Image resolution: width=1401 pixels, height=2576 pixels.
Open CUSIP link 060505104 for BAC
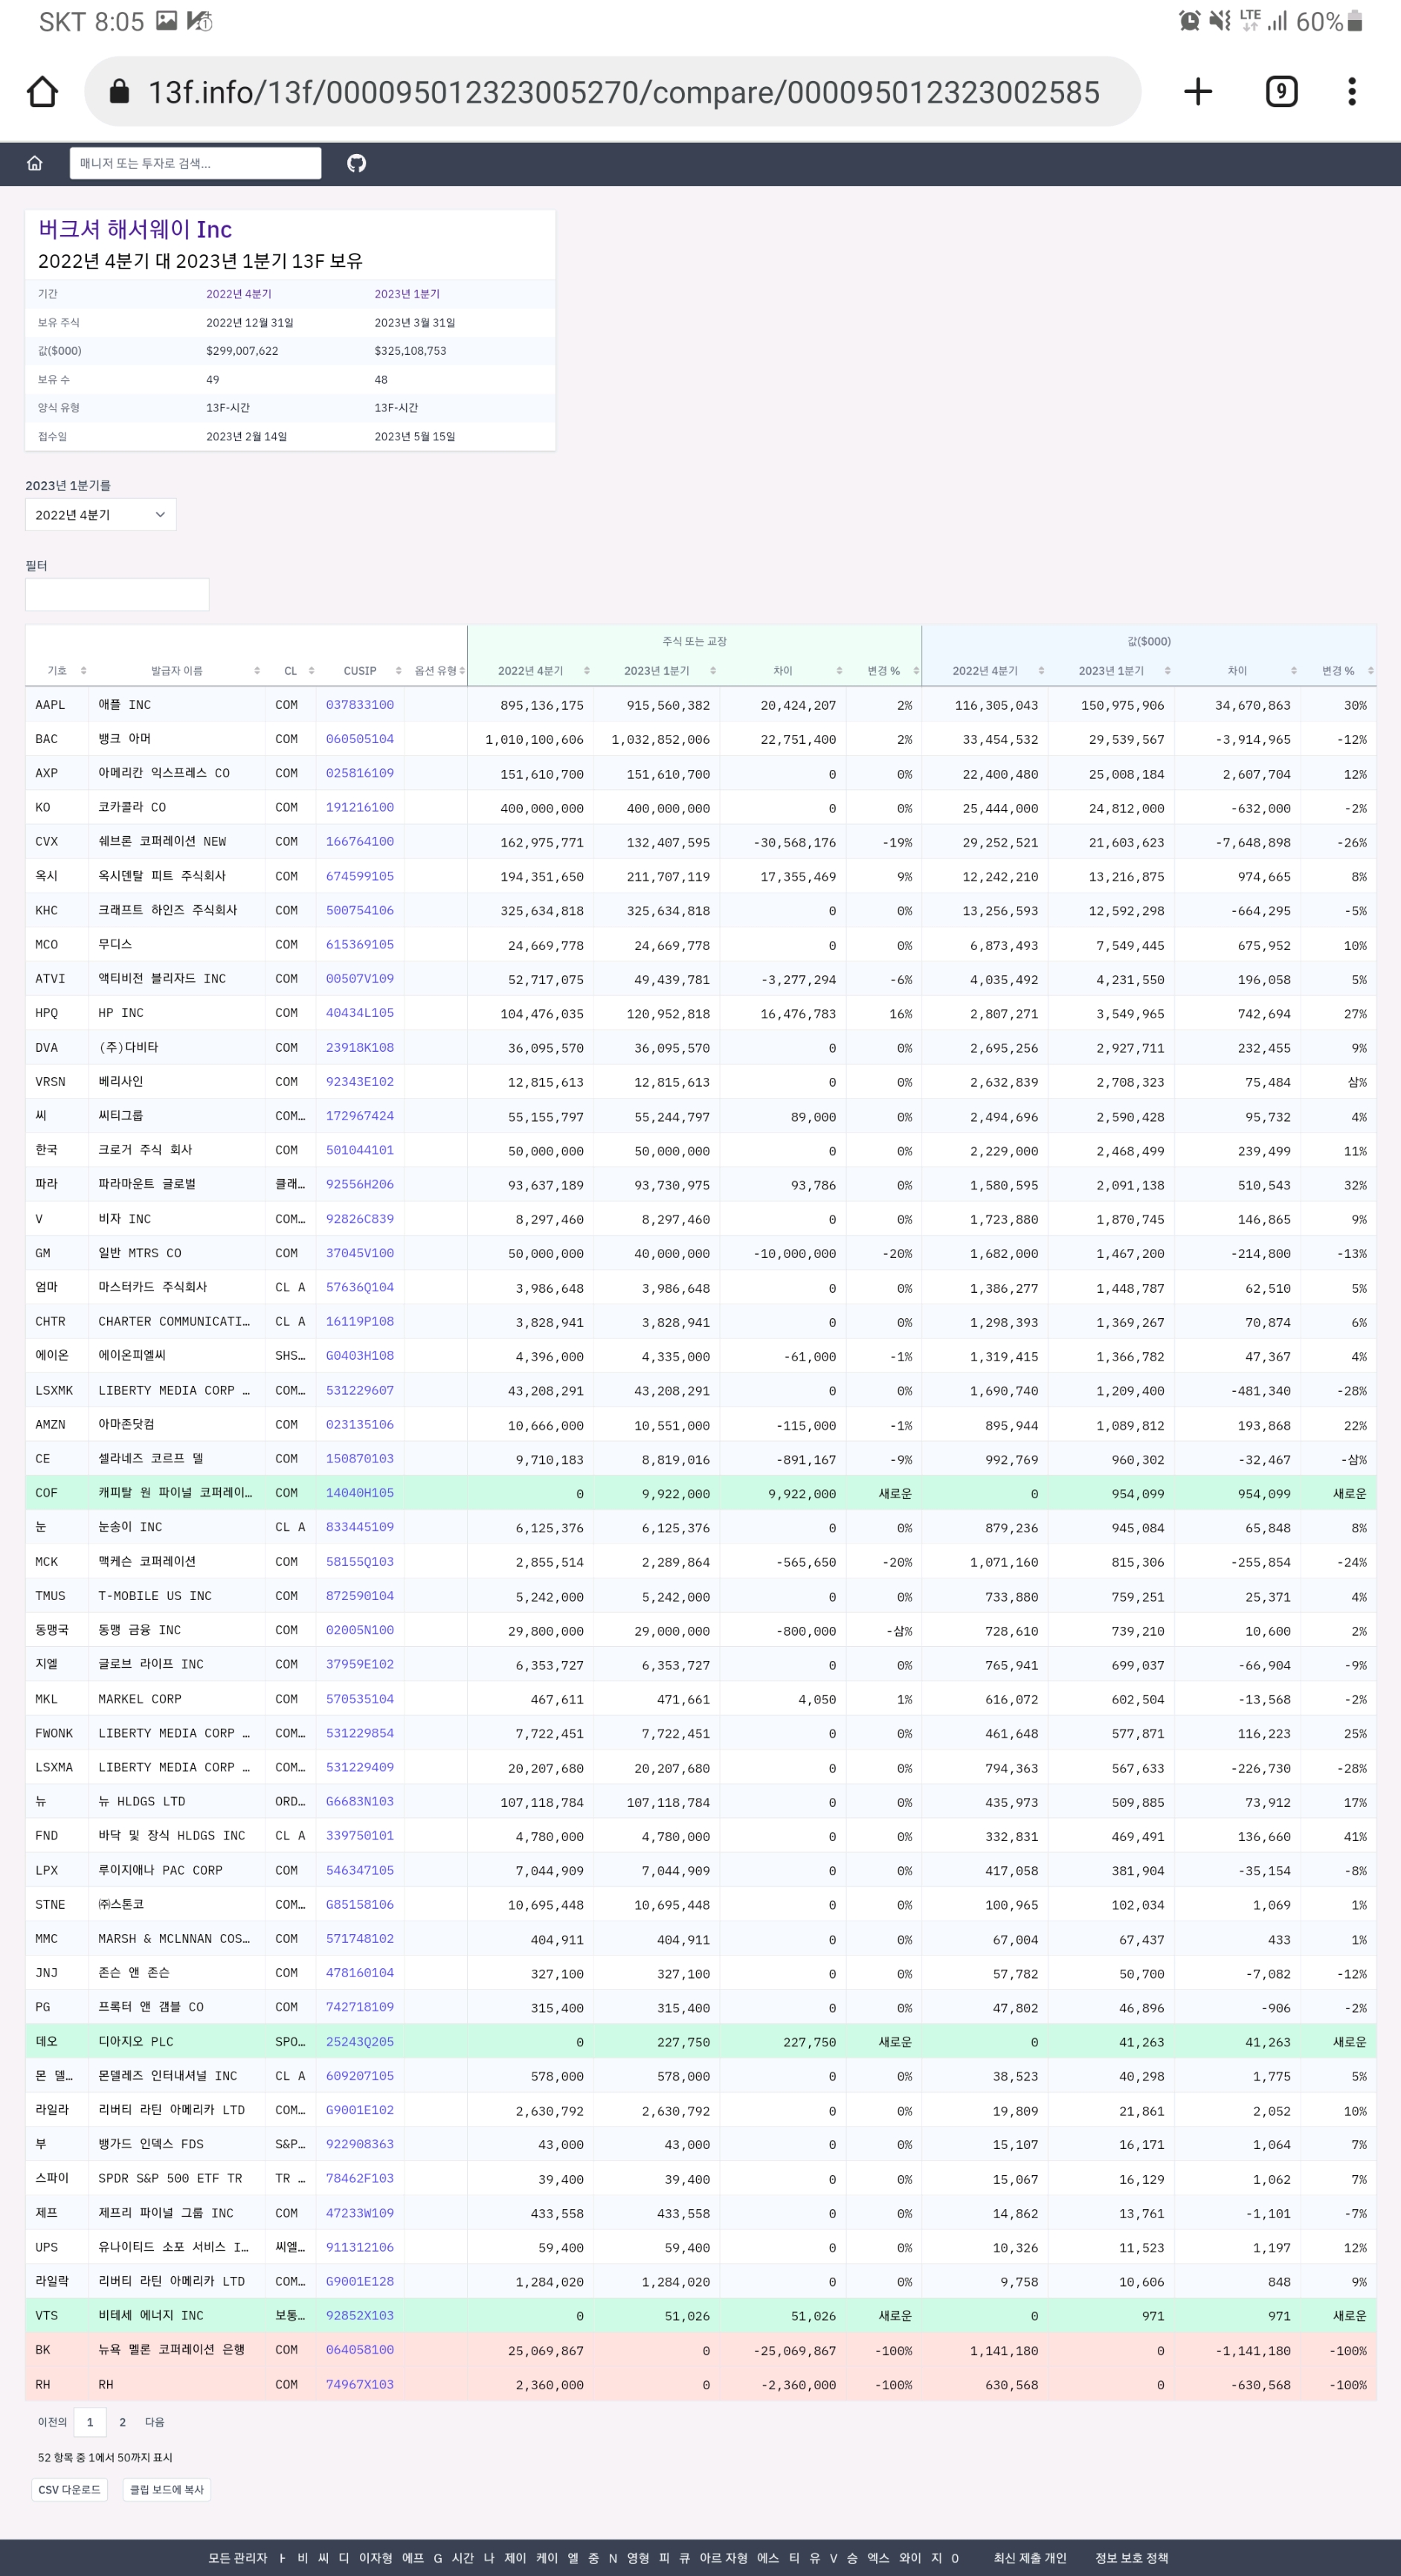click(x=360, y=739)
